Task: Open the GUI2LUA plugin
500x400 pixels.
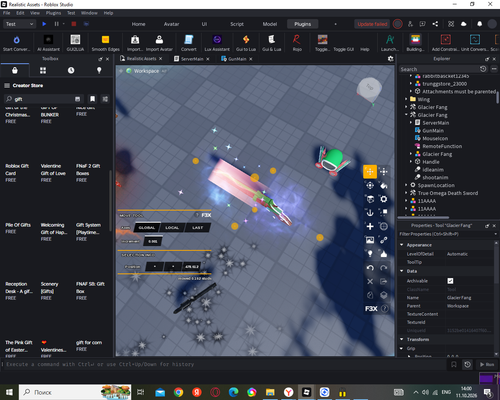Action: click(x=75, y=43)
